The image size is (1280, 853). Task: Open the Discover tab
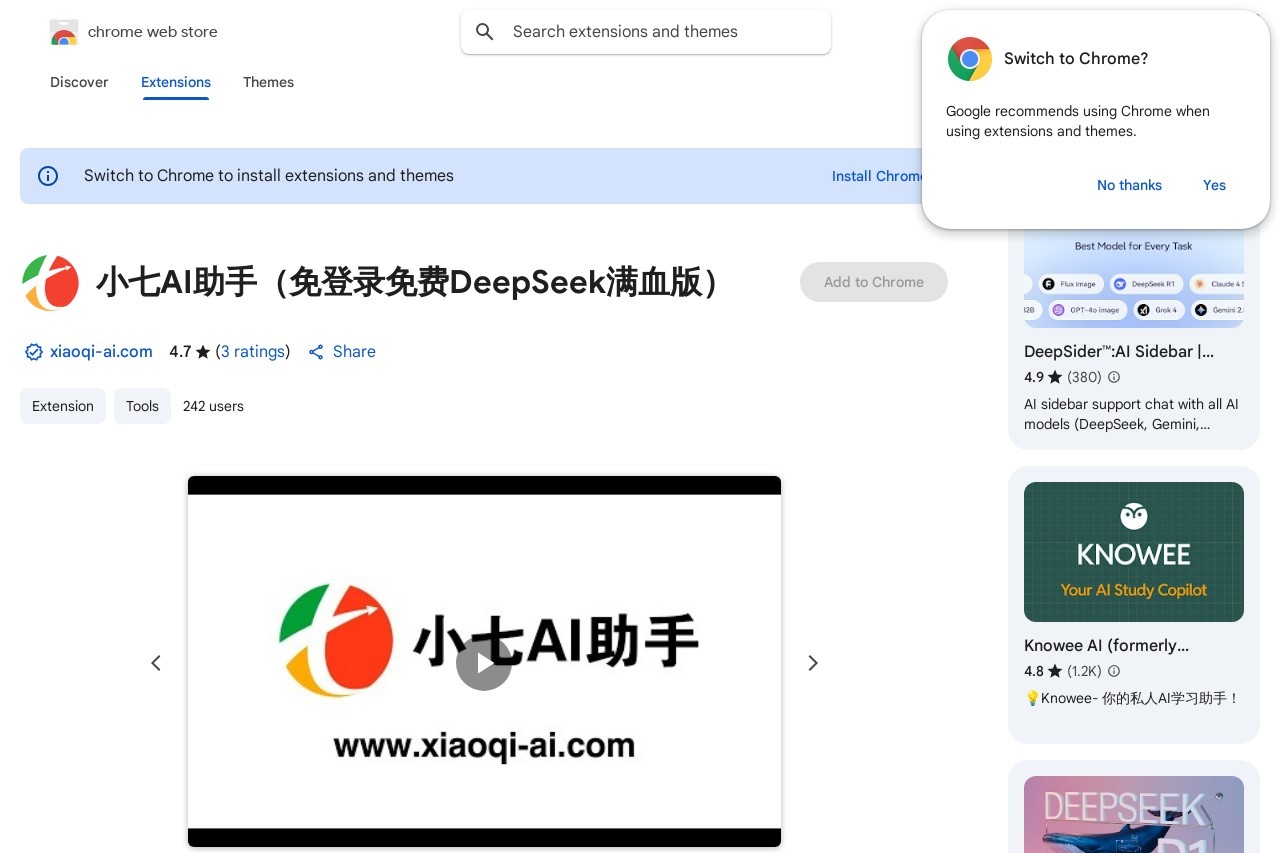pos(79,82)
